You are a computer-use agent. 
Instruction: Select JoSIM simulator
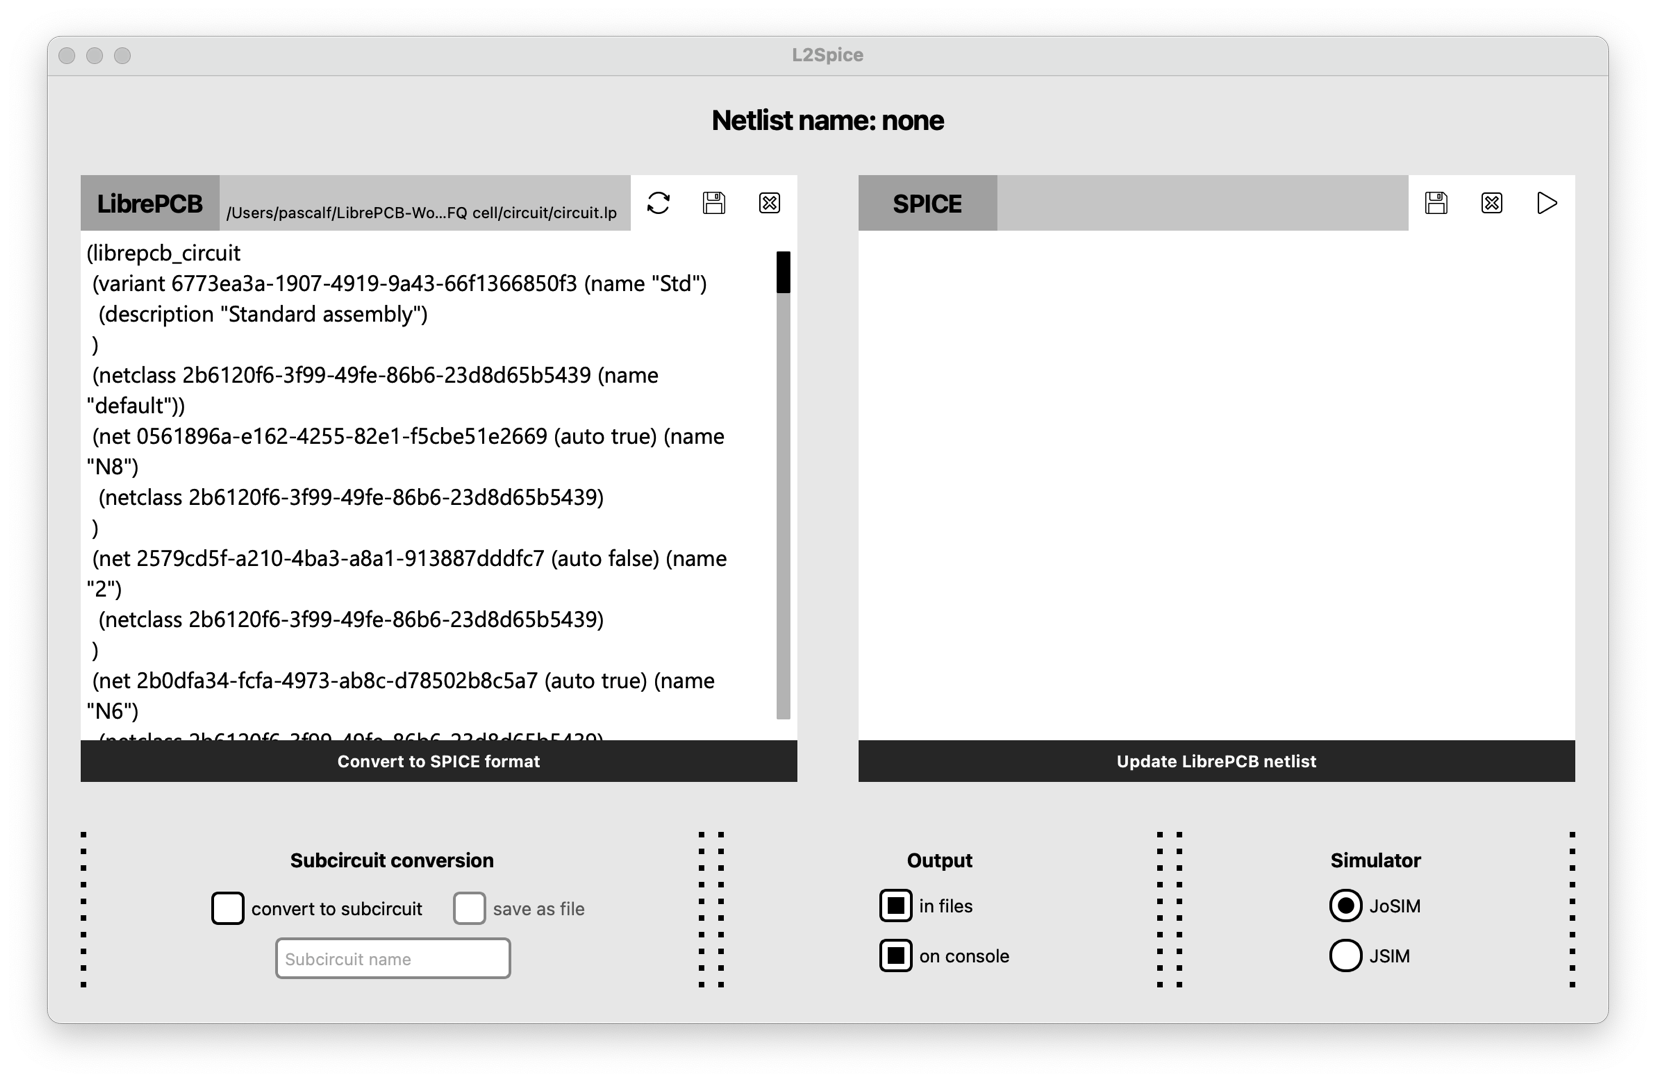click(1346, 906)
